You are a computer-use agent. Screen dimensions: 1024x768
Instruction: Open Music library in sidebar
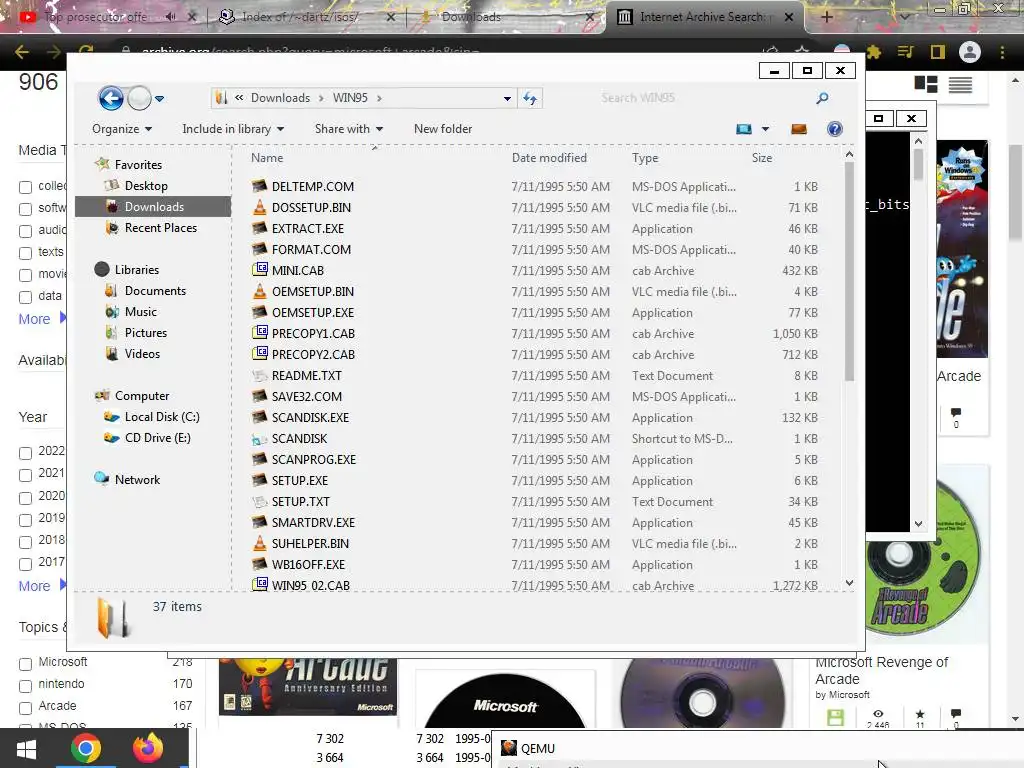point(140,312)
